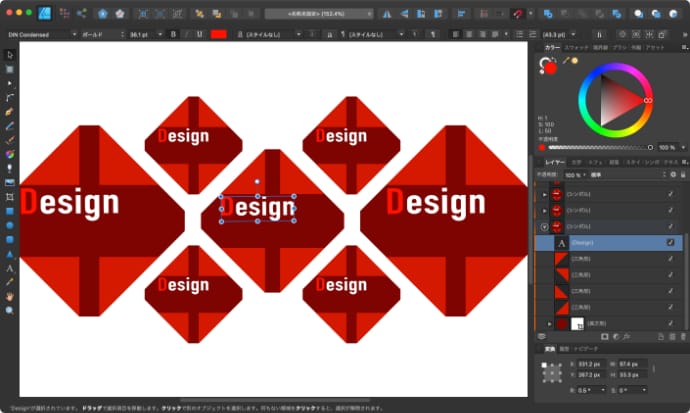Select the Zoom magnifier tool
Viewport: 690px width, 413px height.
tap(10, 310)
